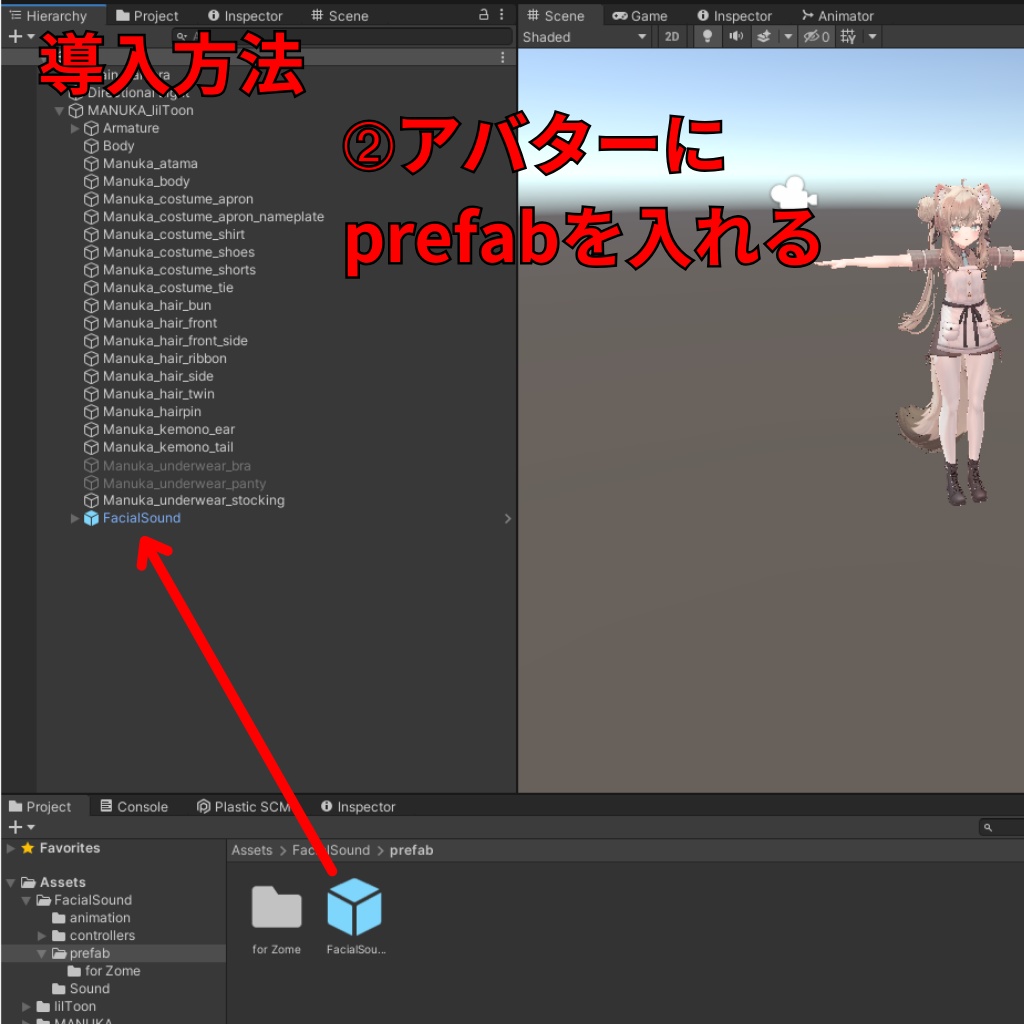The height and width of the screenshot is (1024, 1024).
Task: Click FacialSound in the breadcrumb path
Action: coord(330,850)
